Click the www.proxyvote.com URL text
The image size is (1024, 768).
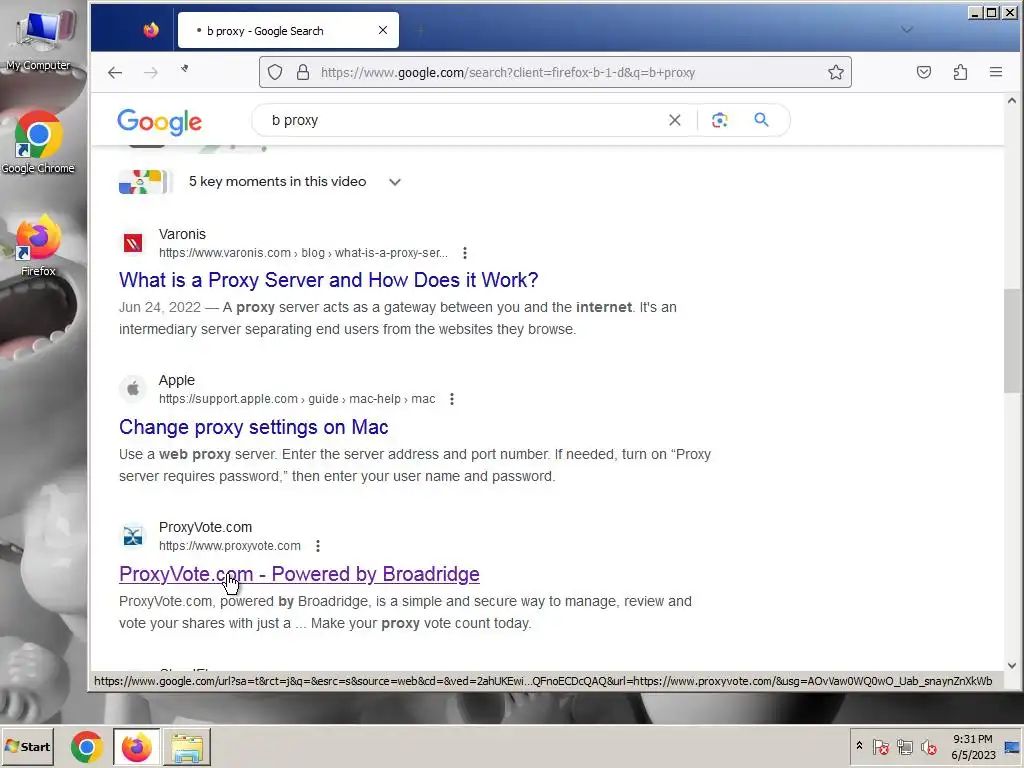click(229, 546)
